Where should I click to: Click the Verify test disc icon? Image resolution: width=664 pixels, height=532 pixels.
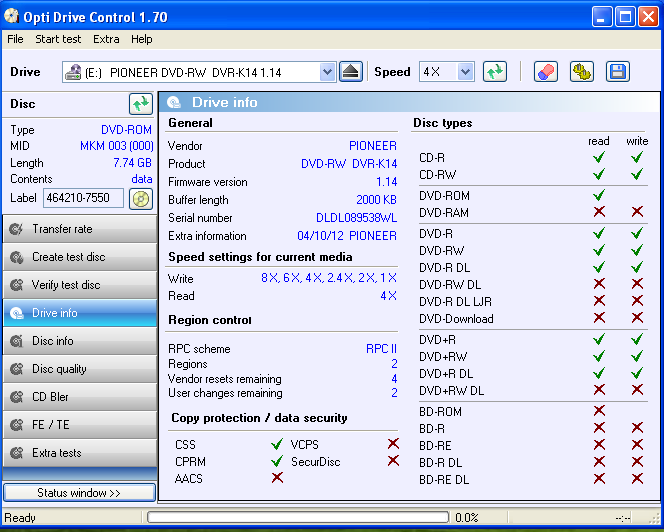(x=16, y=285)
